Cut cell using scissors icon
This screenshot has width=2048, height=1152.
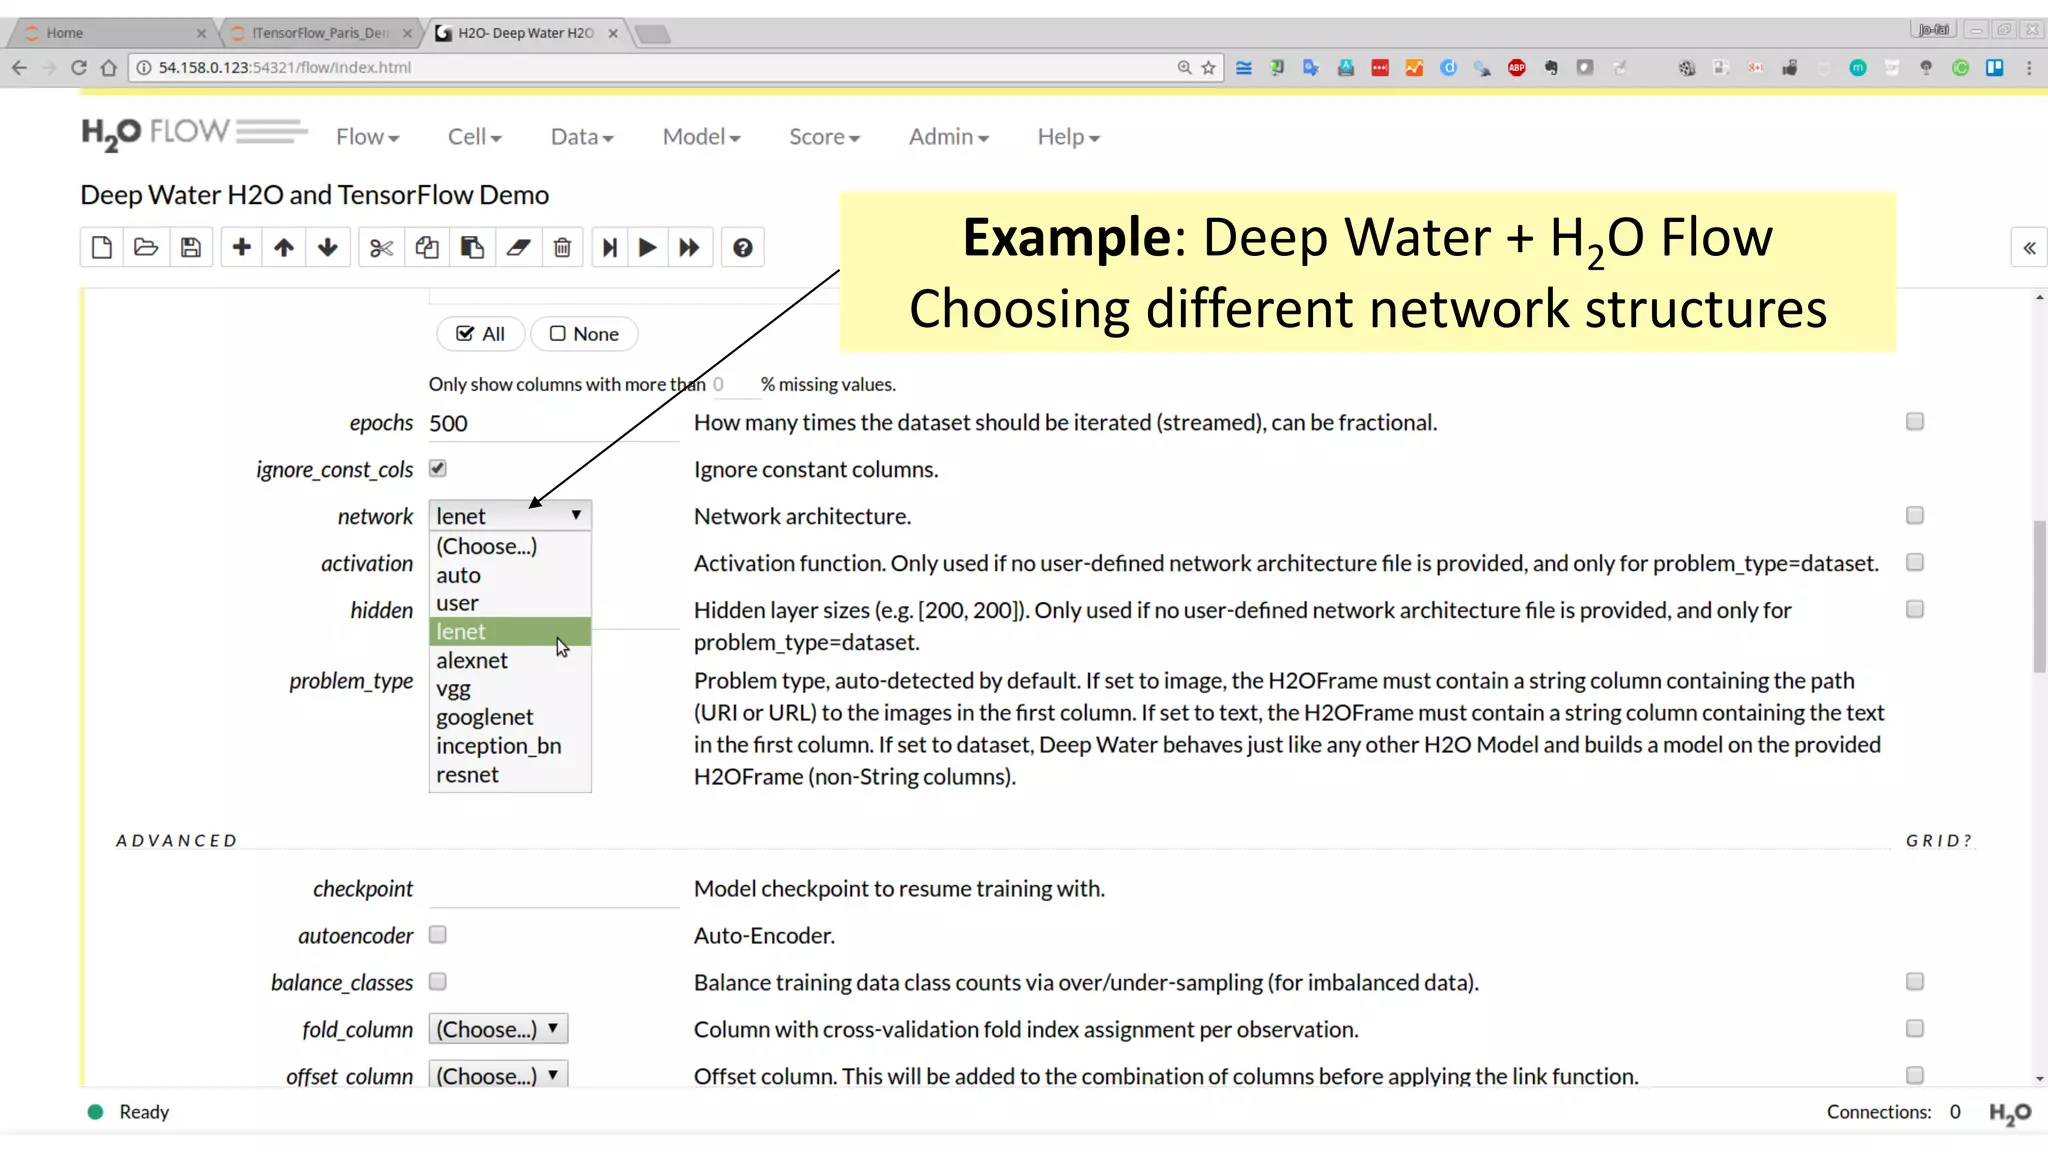coord(381,248)
